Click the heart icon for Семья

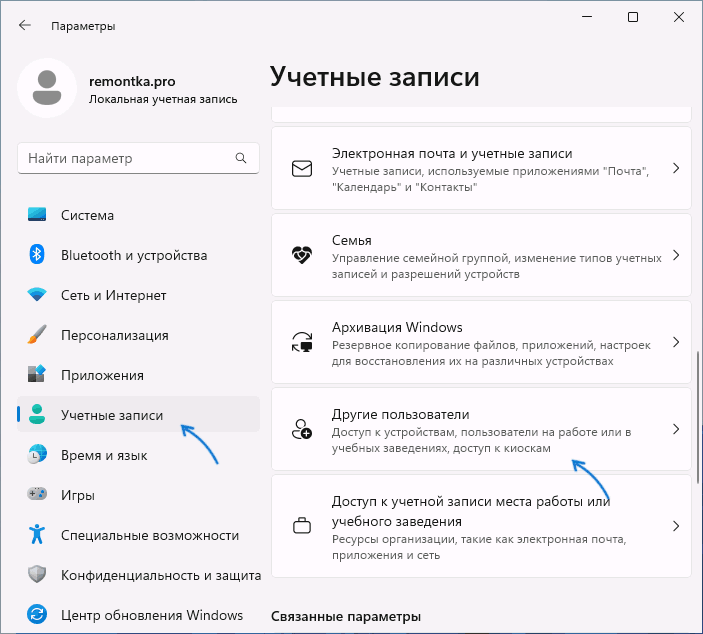tap(302, 255)
